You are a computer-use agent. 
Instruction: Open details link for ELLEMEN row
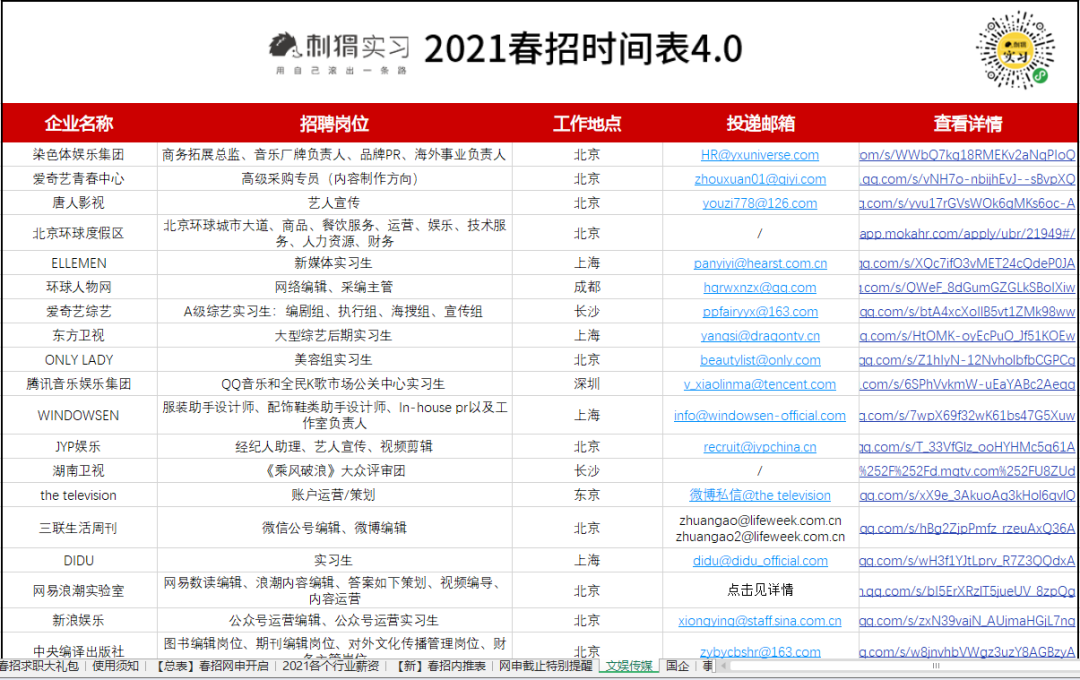coord(967,263)
